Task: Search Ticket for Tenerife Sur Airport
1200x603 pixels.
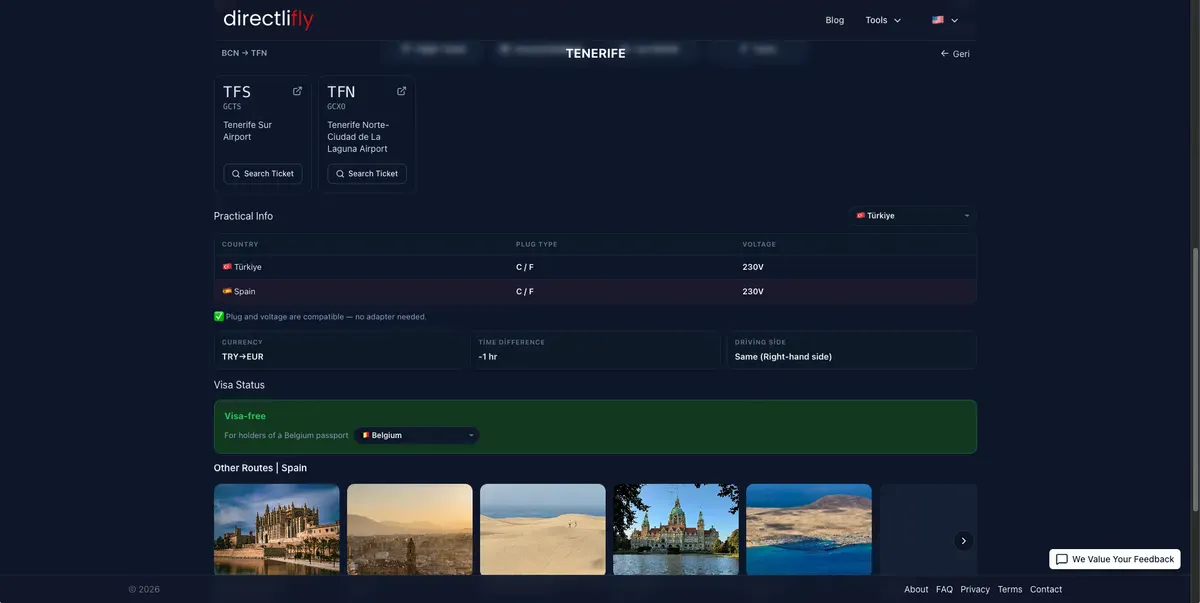Action: tap(263, 174)
